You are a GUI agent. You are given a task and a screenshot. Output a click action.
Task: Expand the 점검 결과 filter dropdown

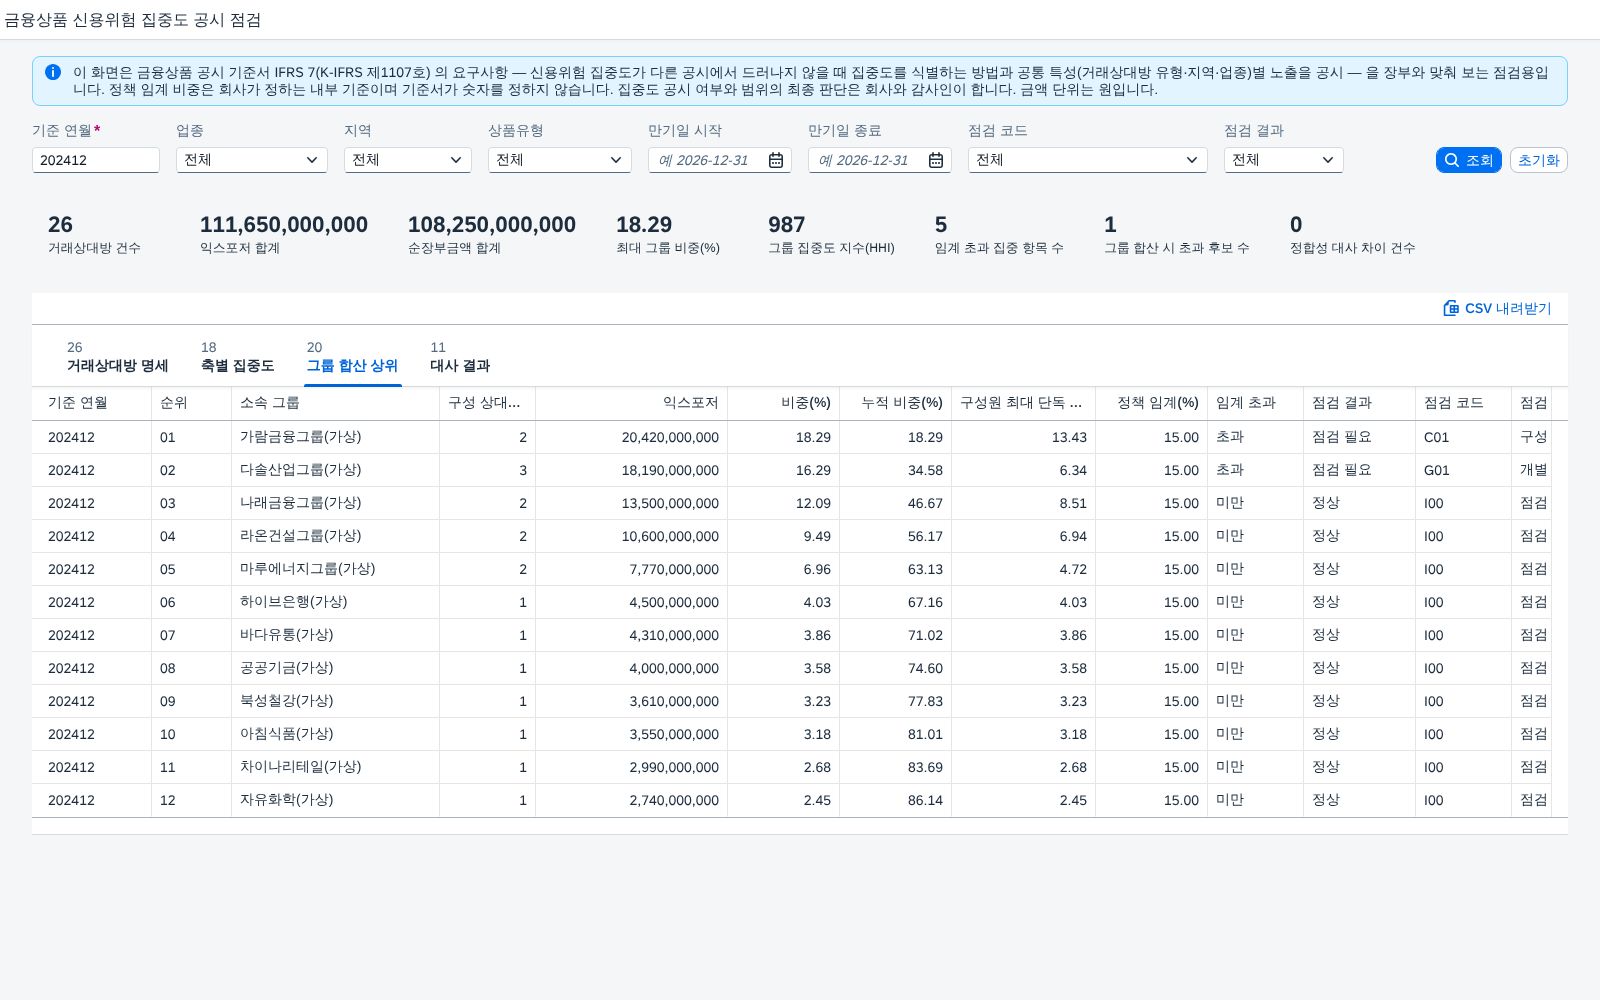click(x=1284, y=160)
